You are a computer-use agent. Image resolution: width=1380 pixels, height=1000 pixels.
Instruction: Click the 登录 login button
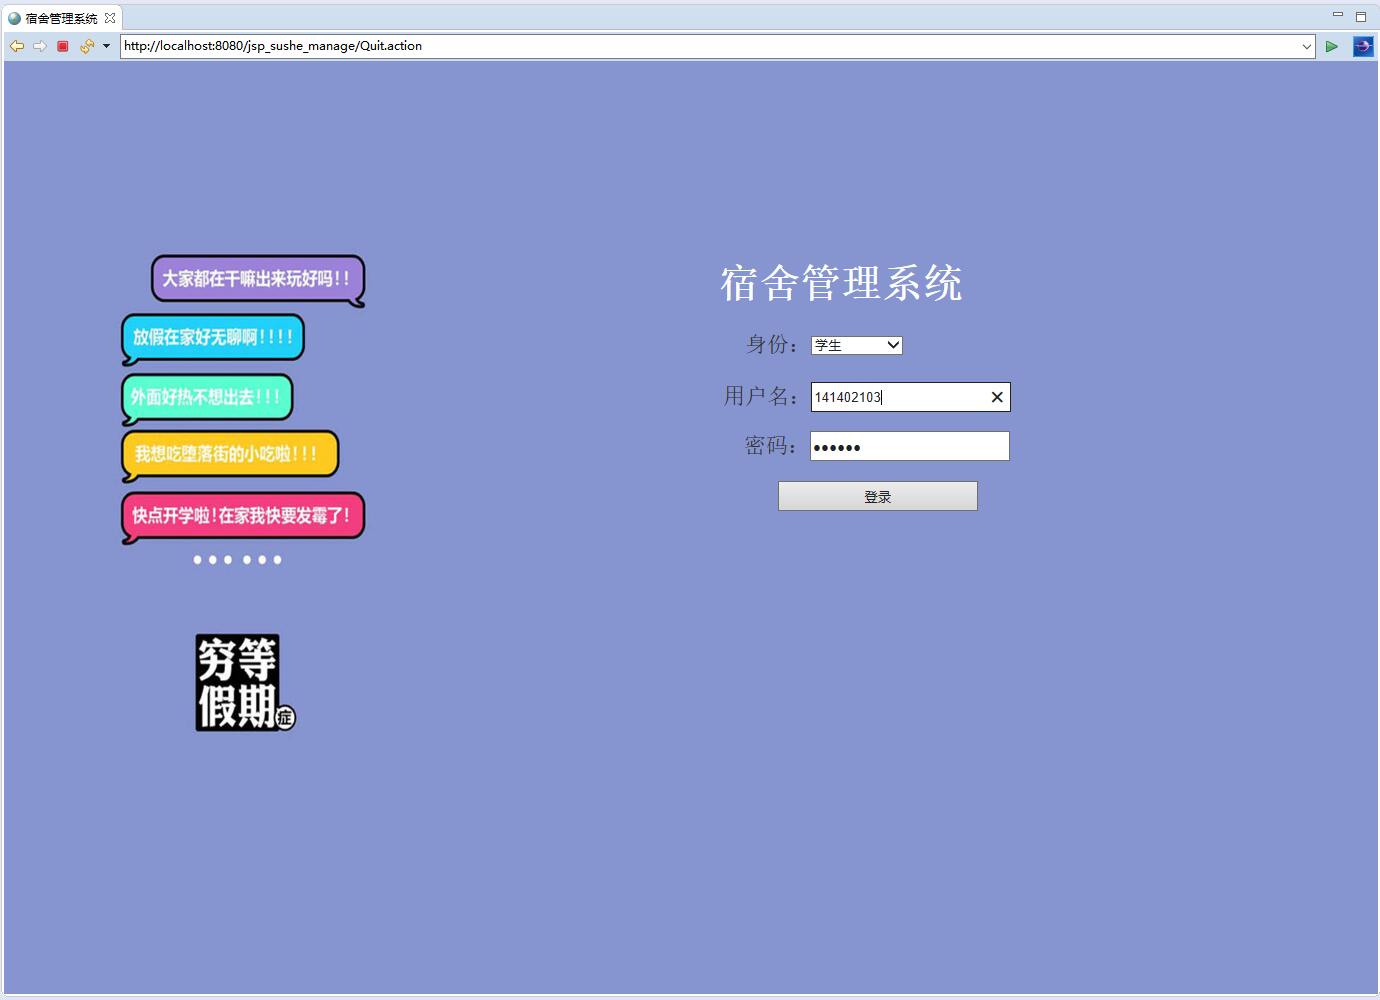(x=877, y=495)
